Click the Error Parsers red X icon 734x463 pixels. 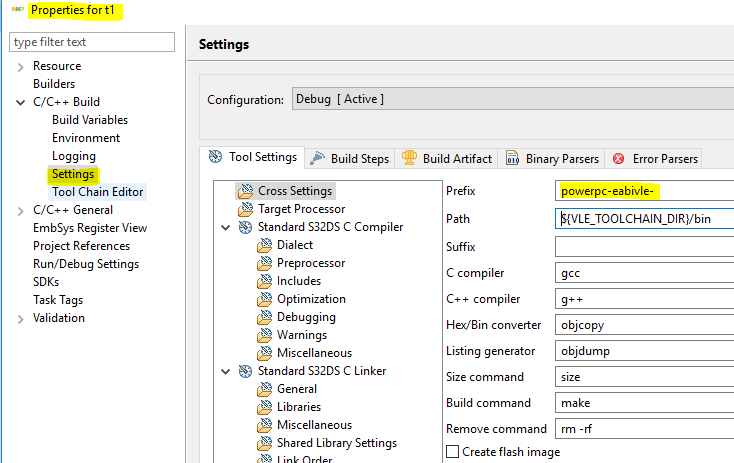pyautogui.click(x=619, y=158)
